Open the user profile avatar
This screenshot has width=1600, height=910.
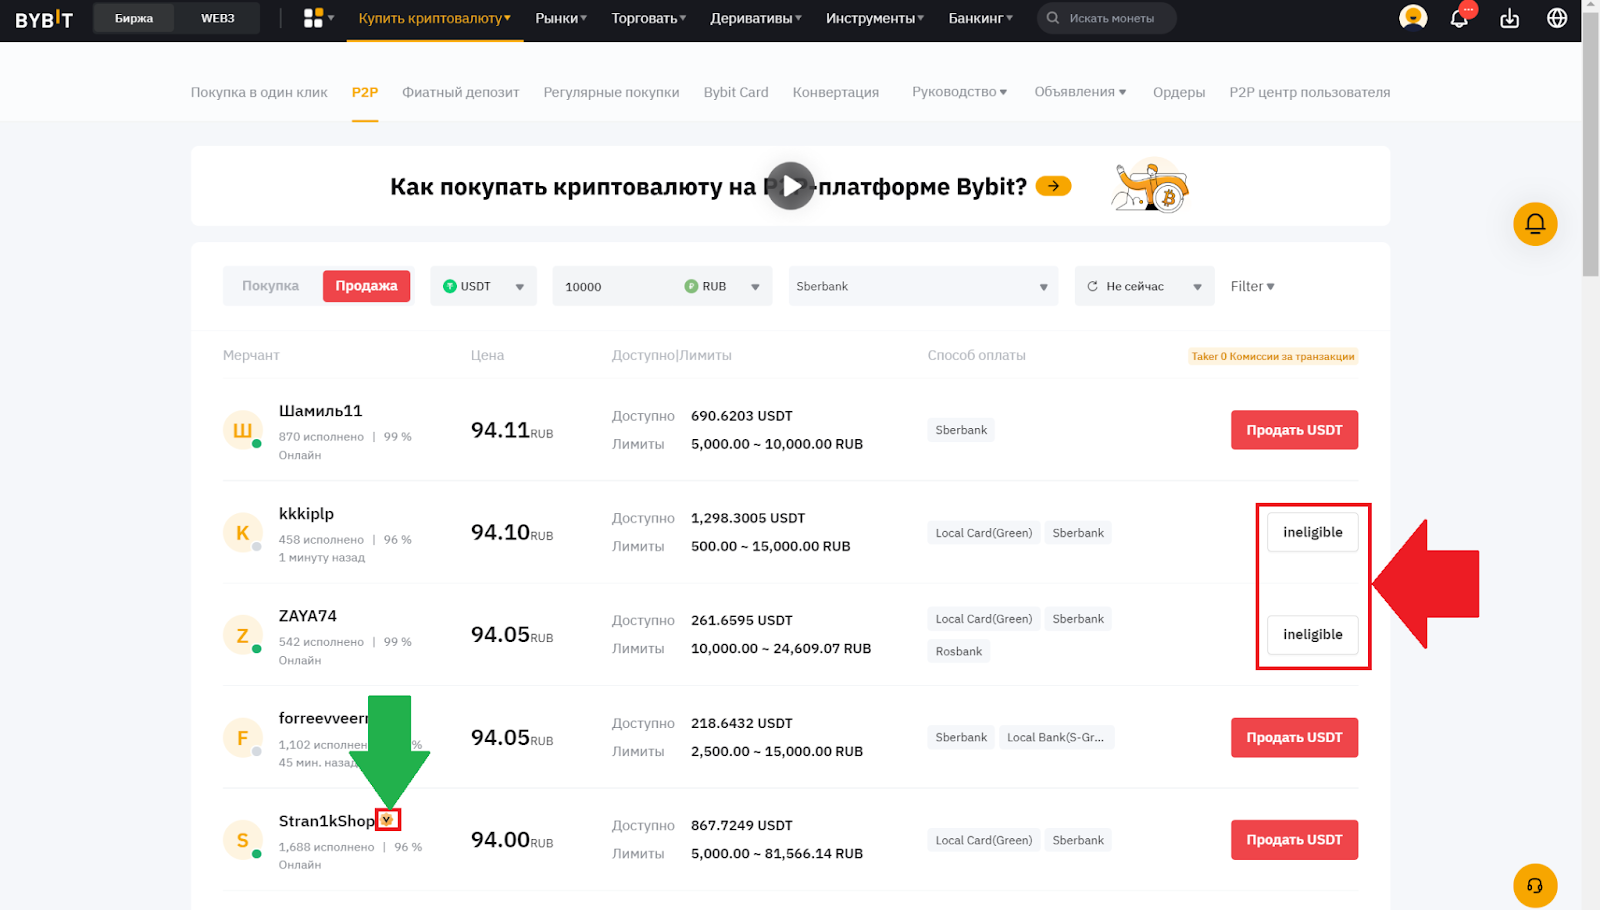1413,18
